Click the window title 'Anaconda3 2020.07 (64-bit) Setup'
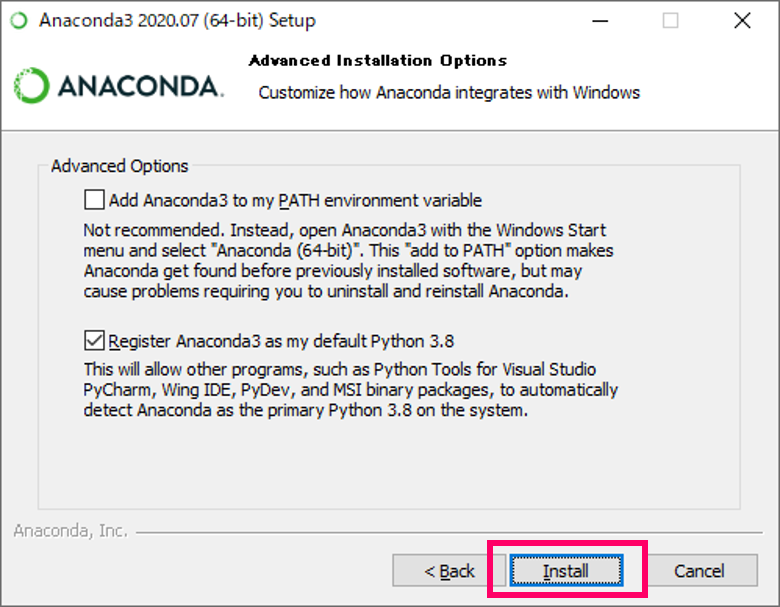The width and height of the screenshot is (780, 607). tap(177, 20)
